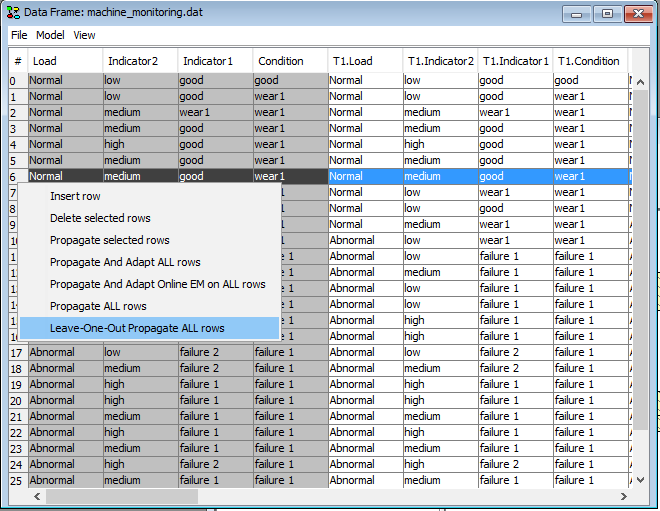
Task: Click Indicator2 'low' cell in row 1
Action: (x=141, y=96)
